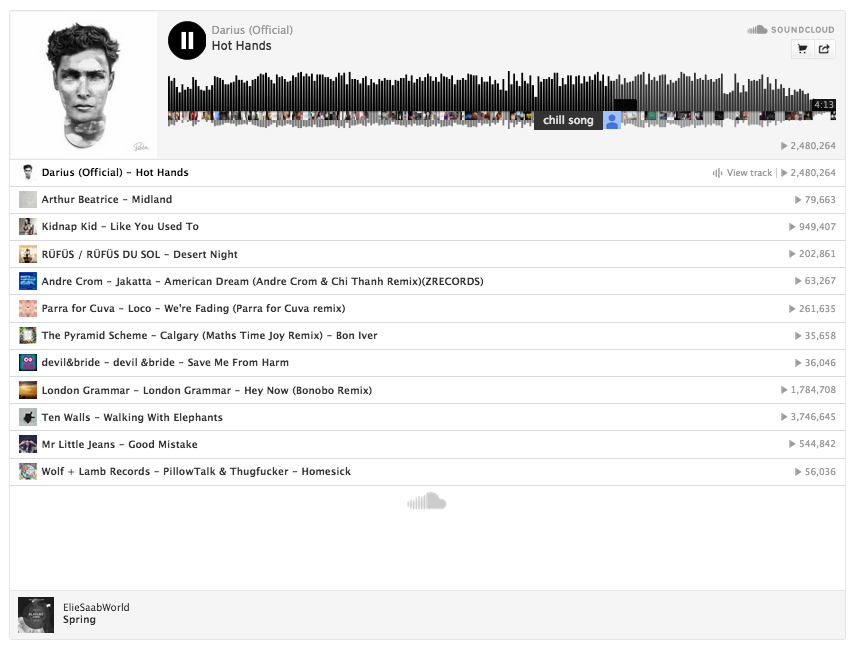
Task: Open Darius (Official) artist link
Action: point(252,30)
